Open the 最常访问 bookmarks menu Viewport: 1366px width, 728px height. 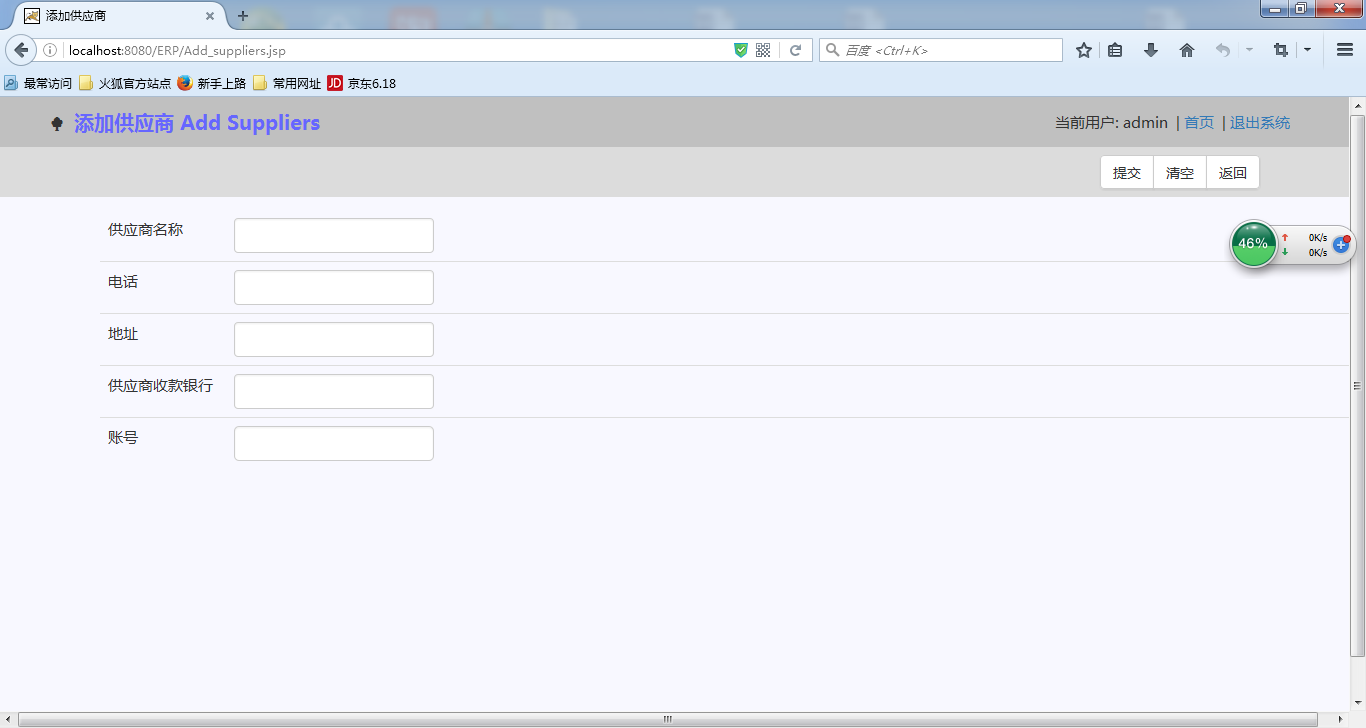(x=38, y=84)
